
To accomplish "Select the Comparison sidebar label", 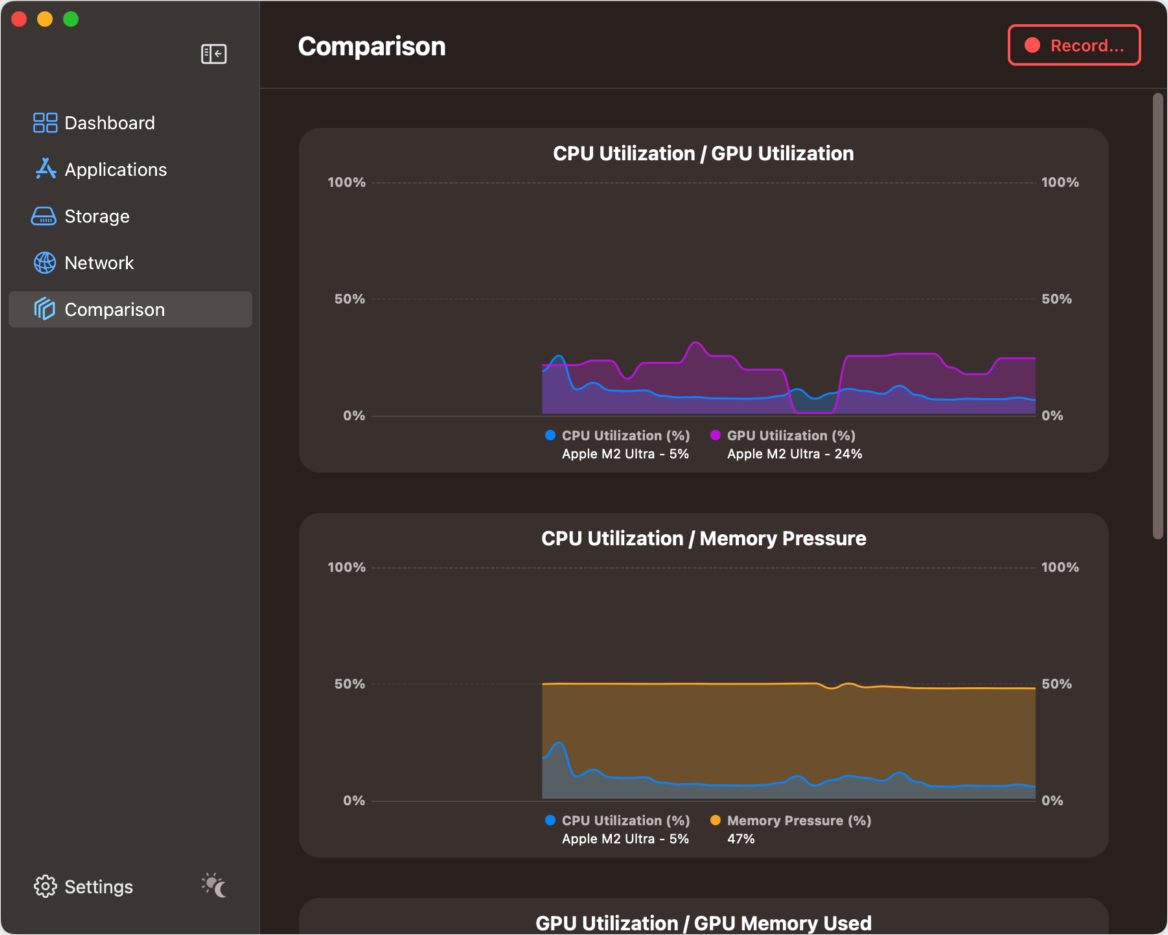I will point(115,310).
